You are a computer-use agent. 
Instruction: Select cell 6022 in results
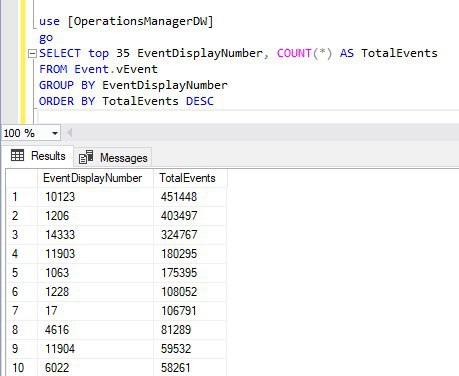click(96, 367)
